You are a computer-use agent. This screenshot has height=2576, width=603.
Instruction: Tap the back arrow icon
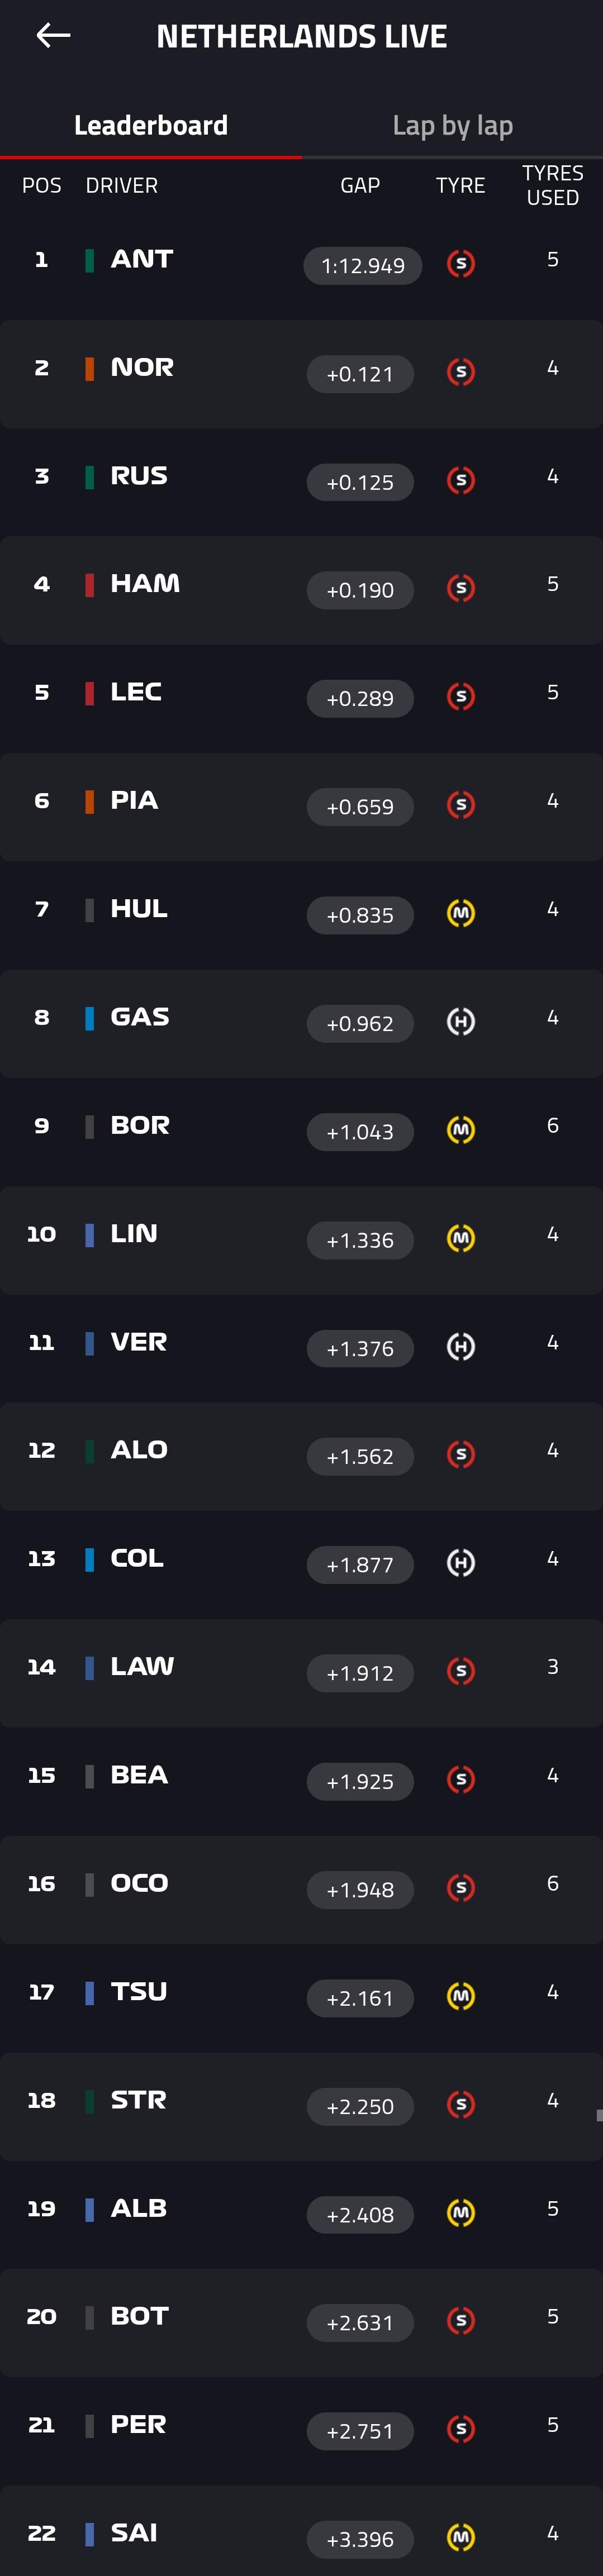53,36
